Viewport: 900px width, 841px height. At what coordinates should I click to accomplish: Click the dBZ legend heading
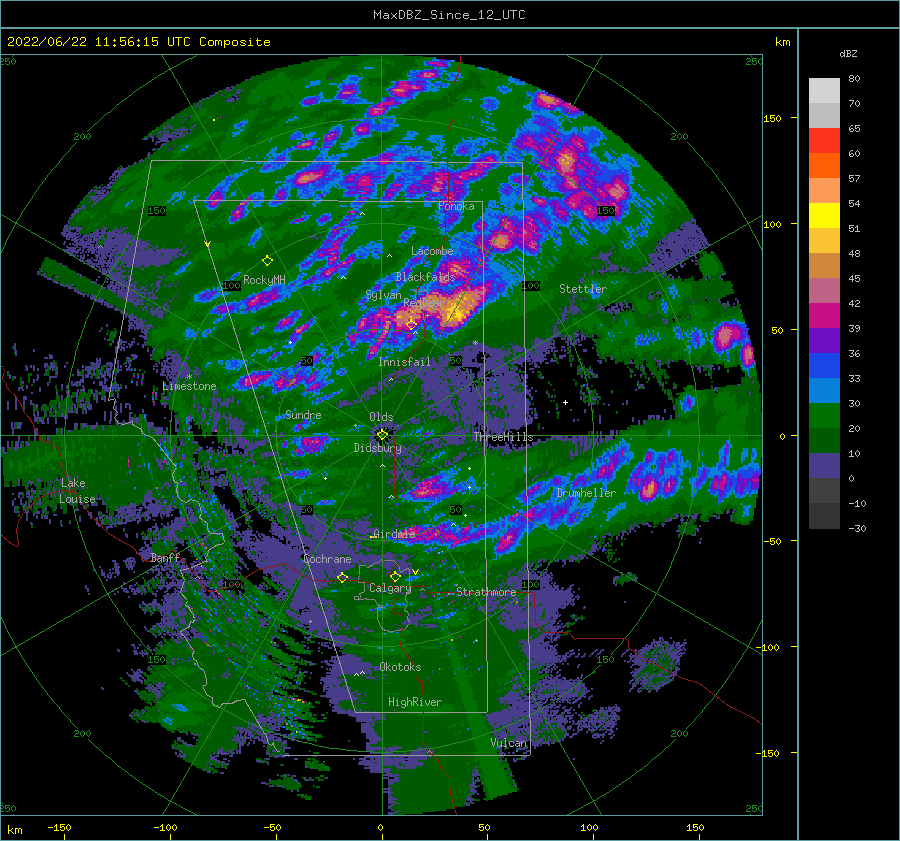(848, 53)
